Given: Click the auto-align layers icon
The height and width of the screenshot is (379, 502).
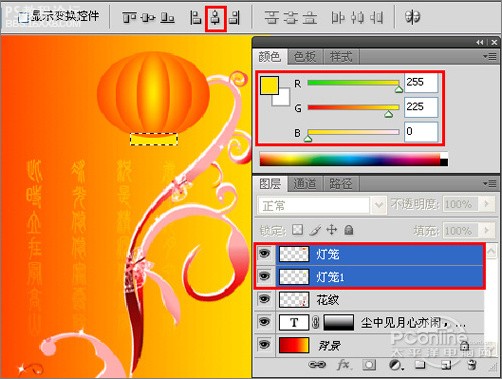Looking at the screenshot, I should pyautogui.click(x=412, y=17).
